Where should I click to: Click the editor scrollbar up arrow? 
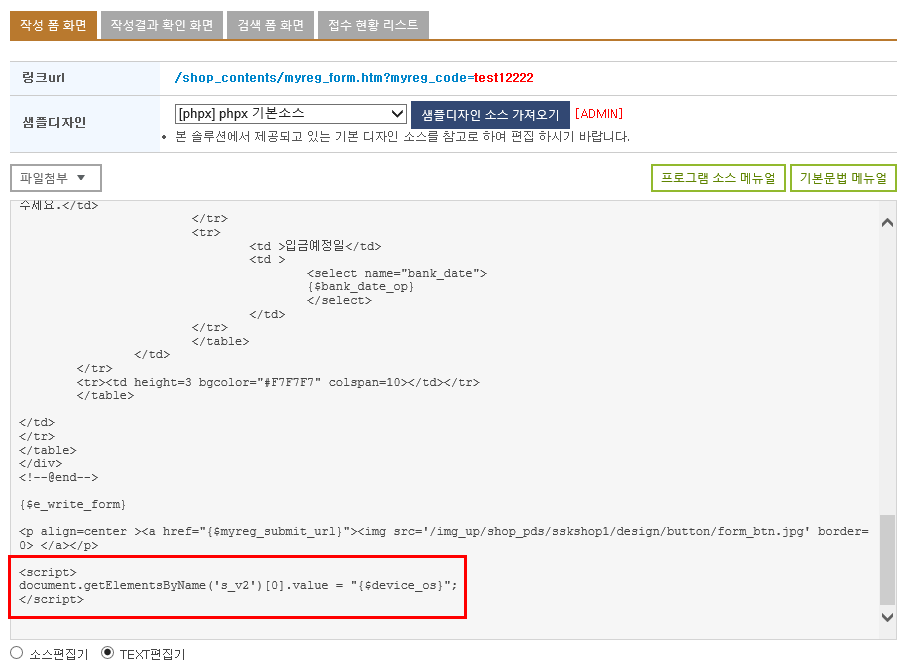click(887, 222)
